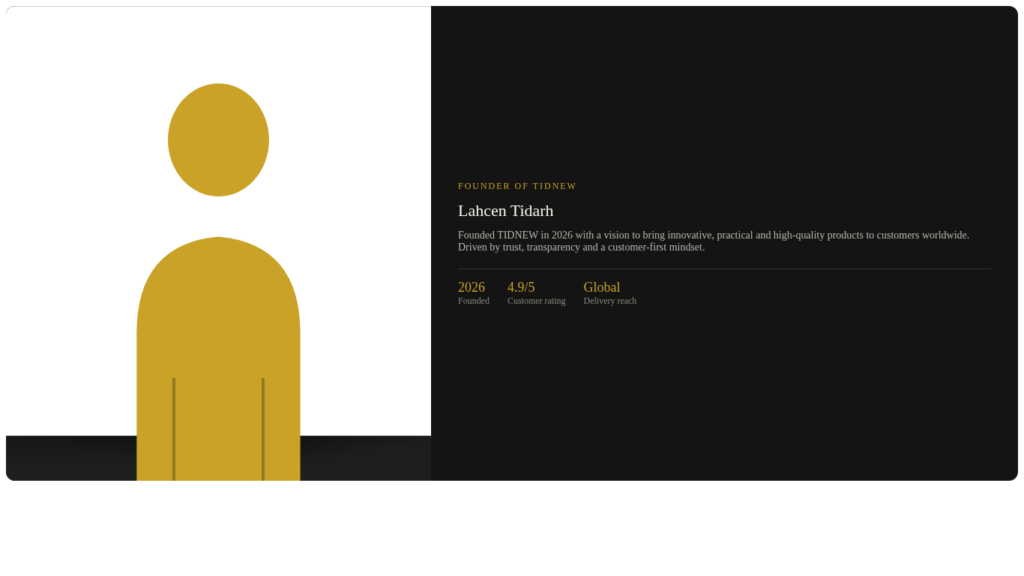Click the 'Delivery reach' caption
Viewport: 1024px width, 576px height.
[610, 301]
